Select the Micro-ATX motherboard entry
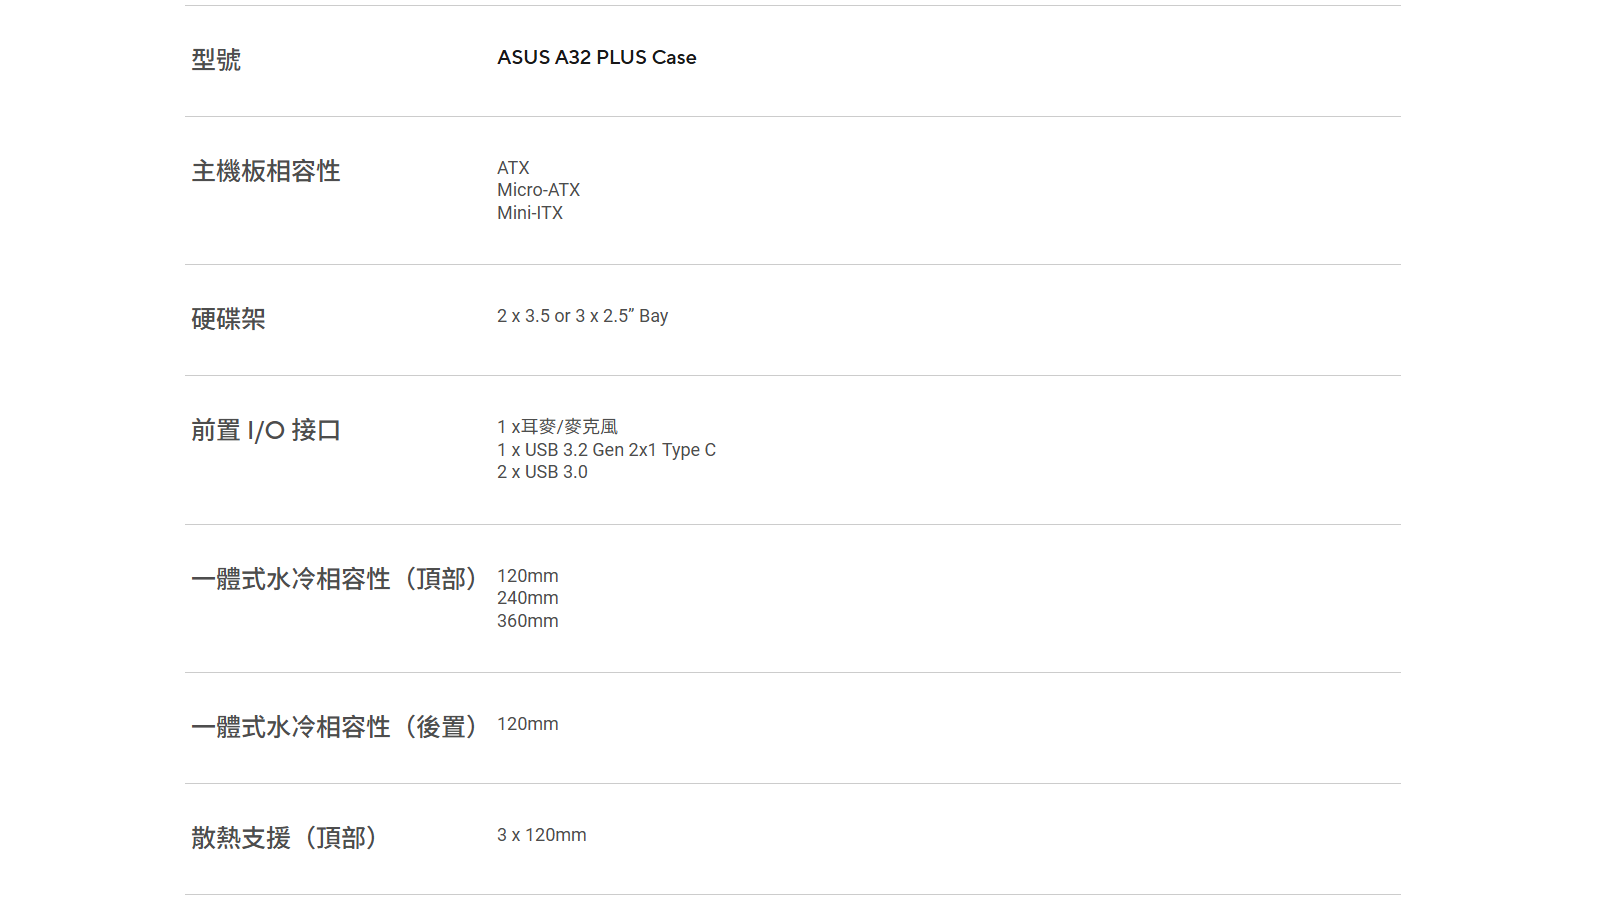Screen dimensions: 1604x900 pyautogui.click(x=538, y=190)
